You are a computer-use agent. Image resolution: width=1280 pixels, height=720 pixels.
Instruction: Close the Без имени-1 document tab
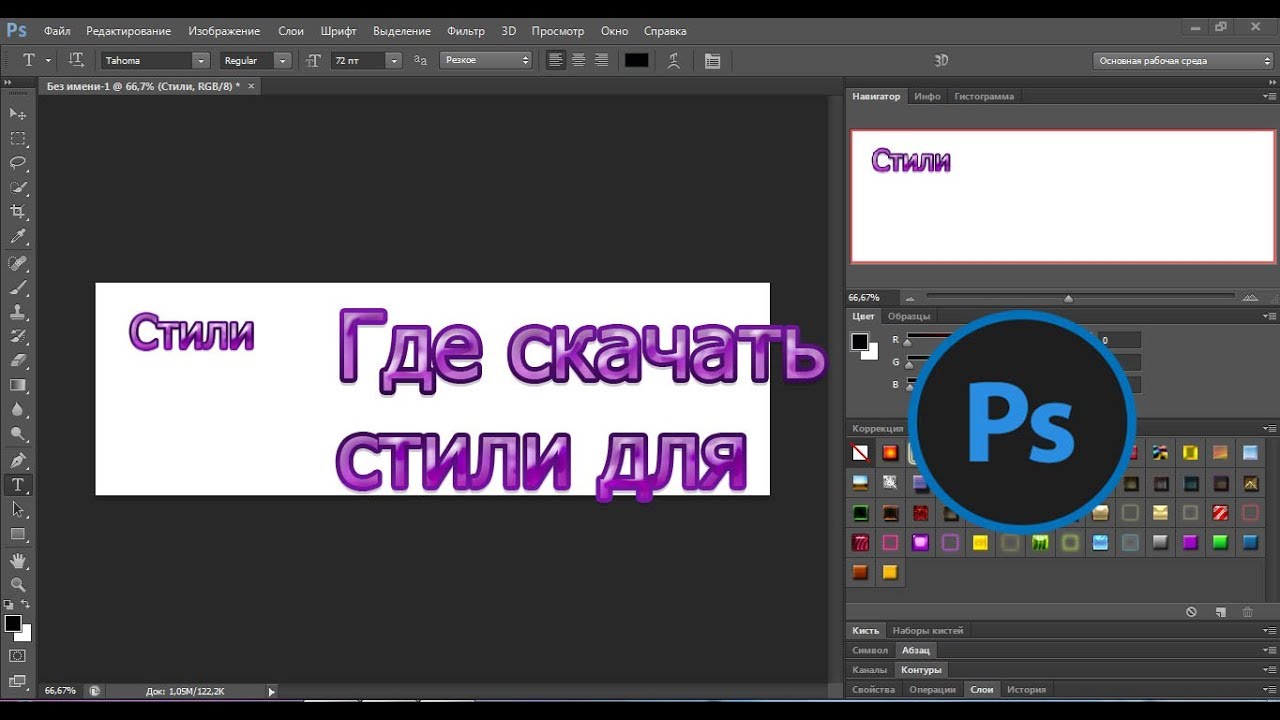[x=251, y=86]
